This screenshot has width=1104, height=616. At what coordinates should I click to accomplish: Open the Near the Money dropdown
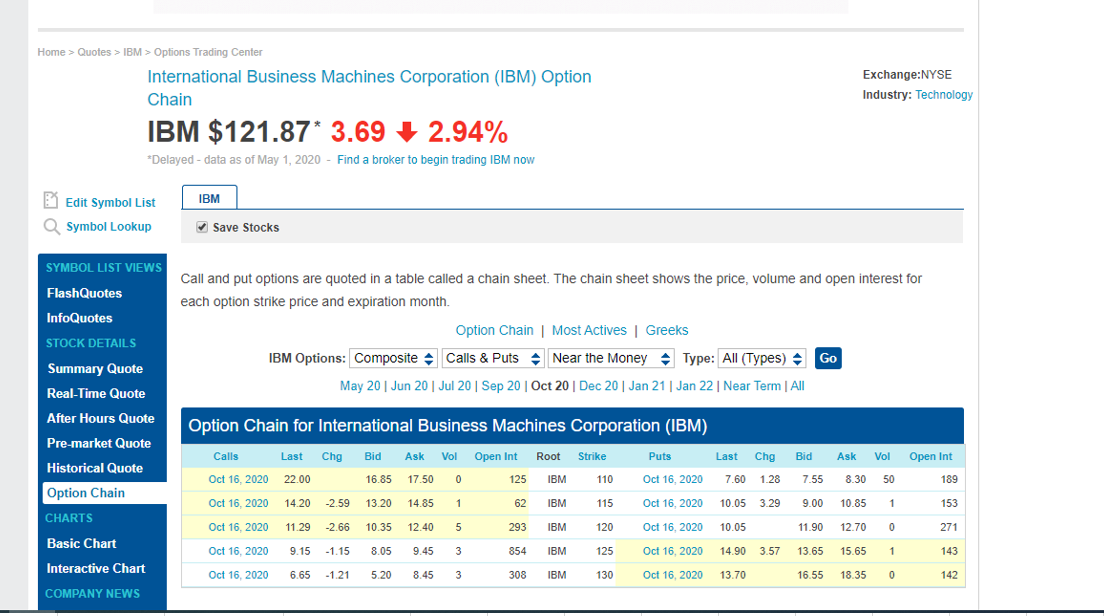(610, 358)
